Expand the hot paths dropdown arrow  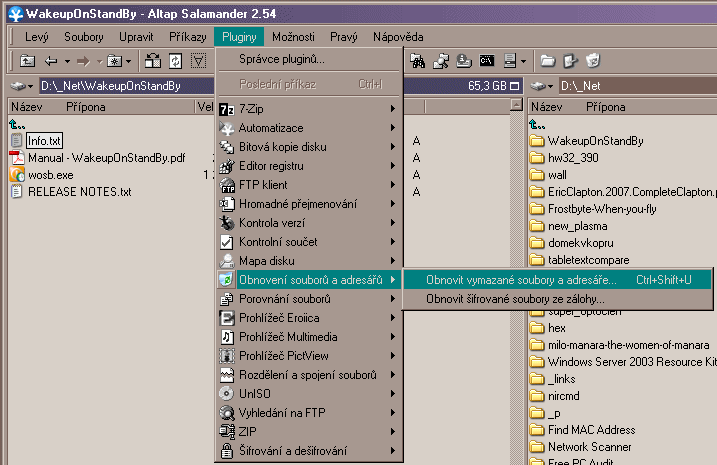pos(128,61)
